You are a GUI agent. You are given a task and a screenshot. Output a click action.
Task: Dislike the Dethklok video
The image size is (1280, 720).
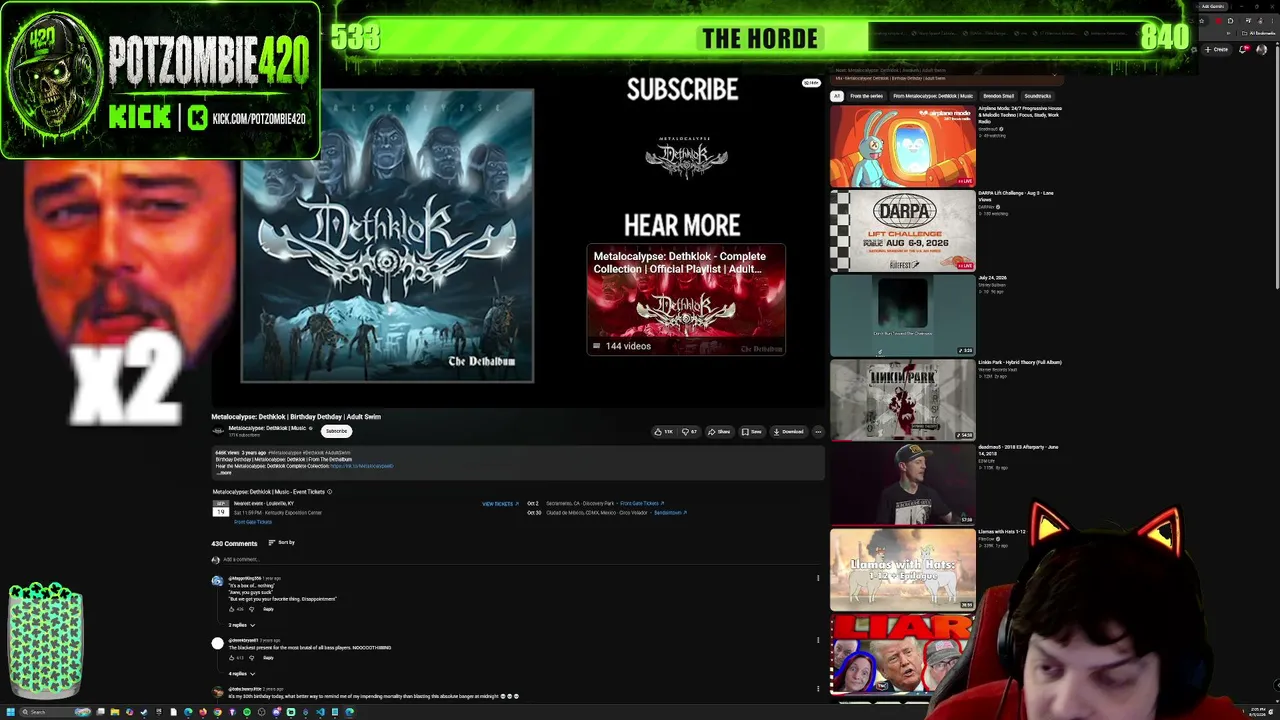pos(690,432)
